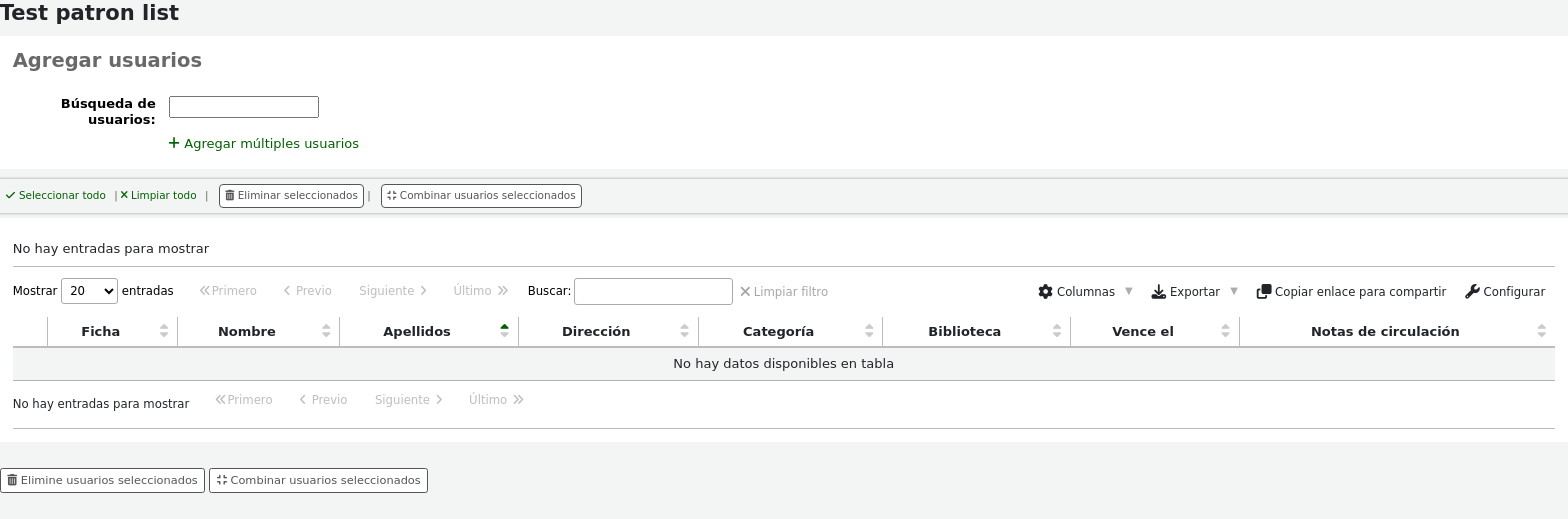Sort table by Apellidos column header
The height and width of the screenshot is (519, 1568).
417,331
